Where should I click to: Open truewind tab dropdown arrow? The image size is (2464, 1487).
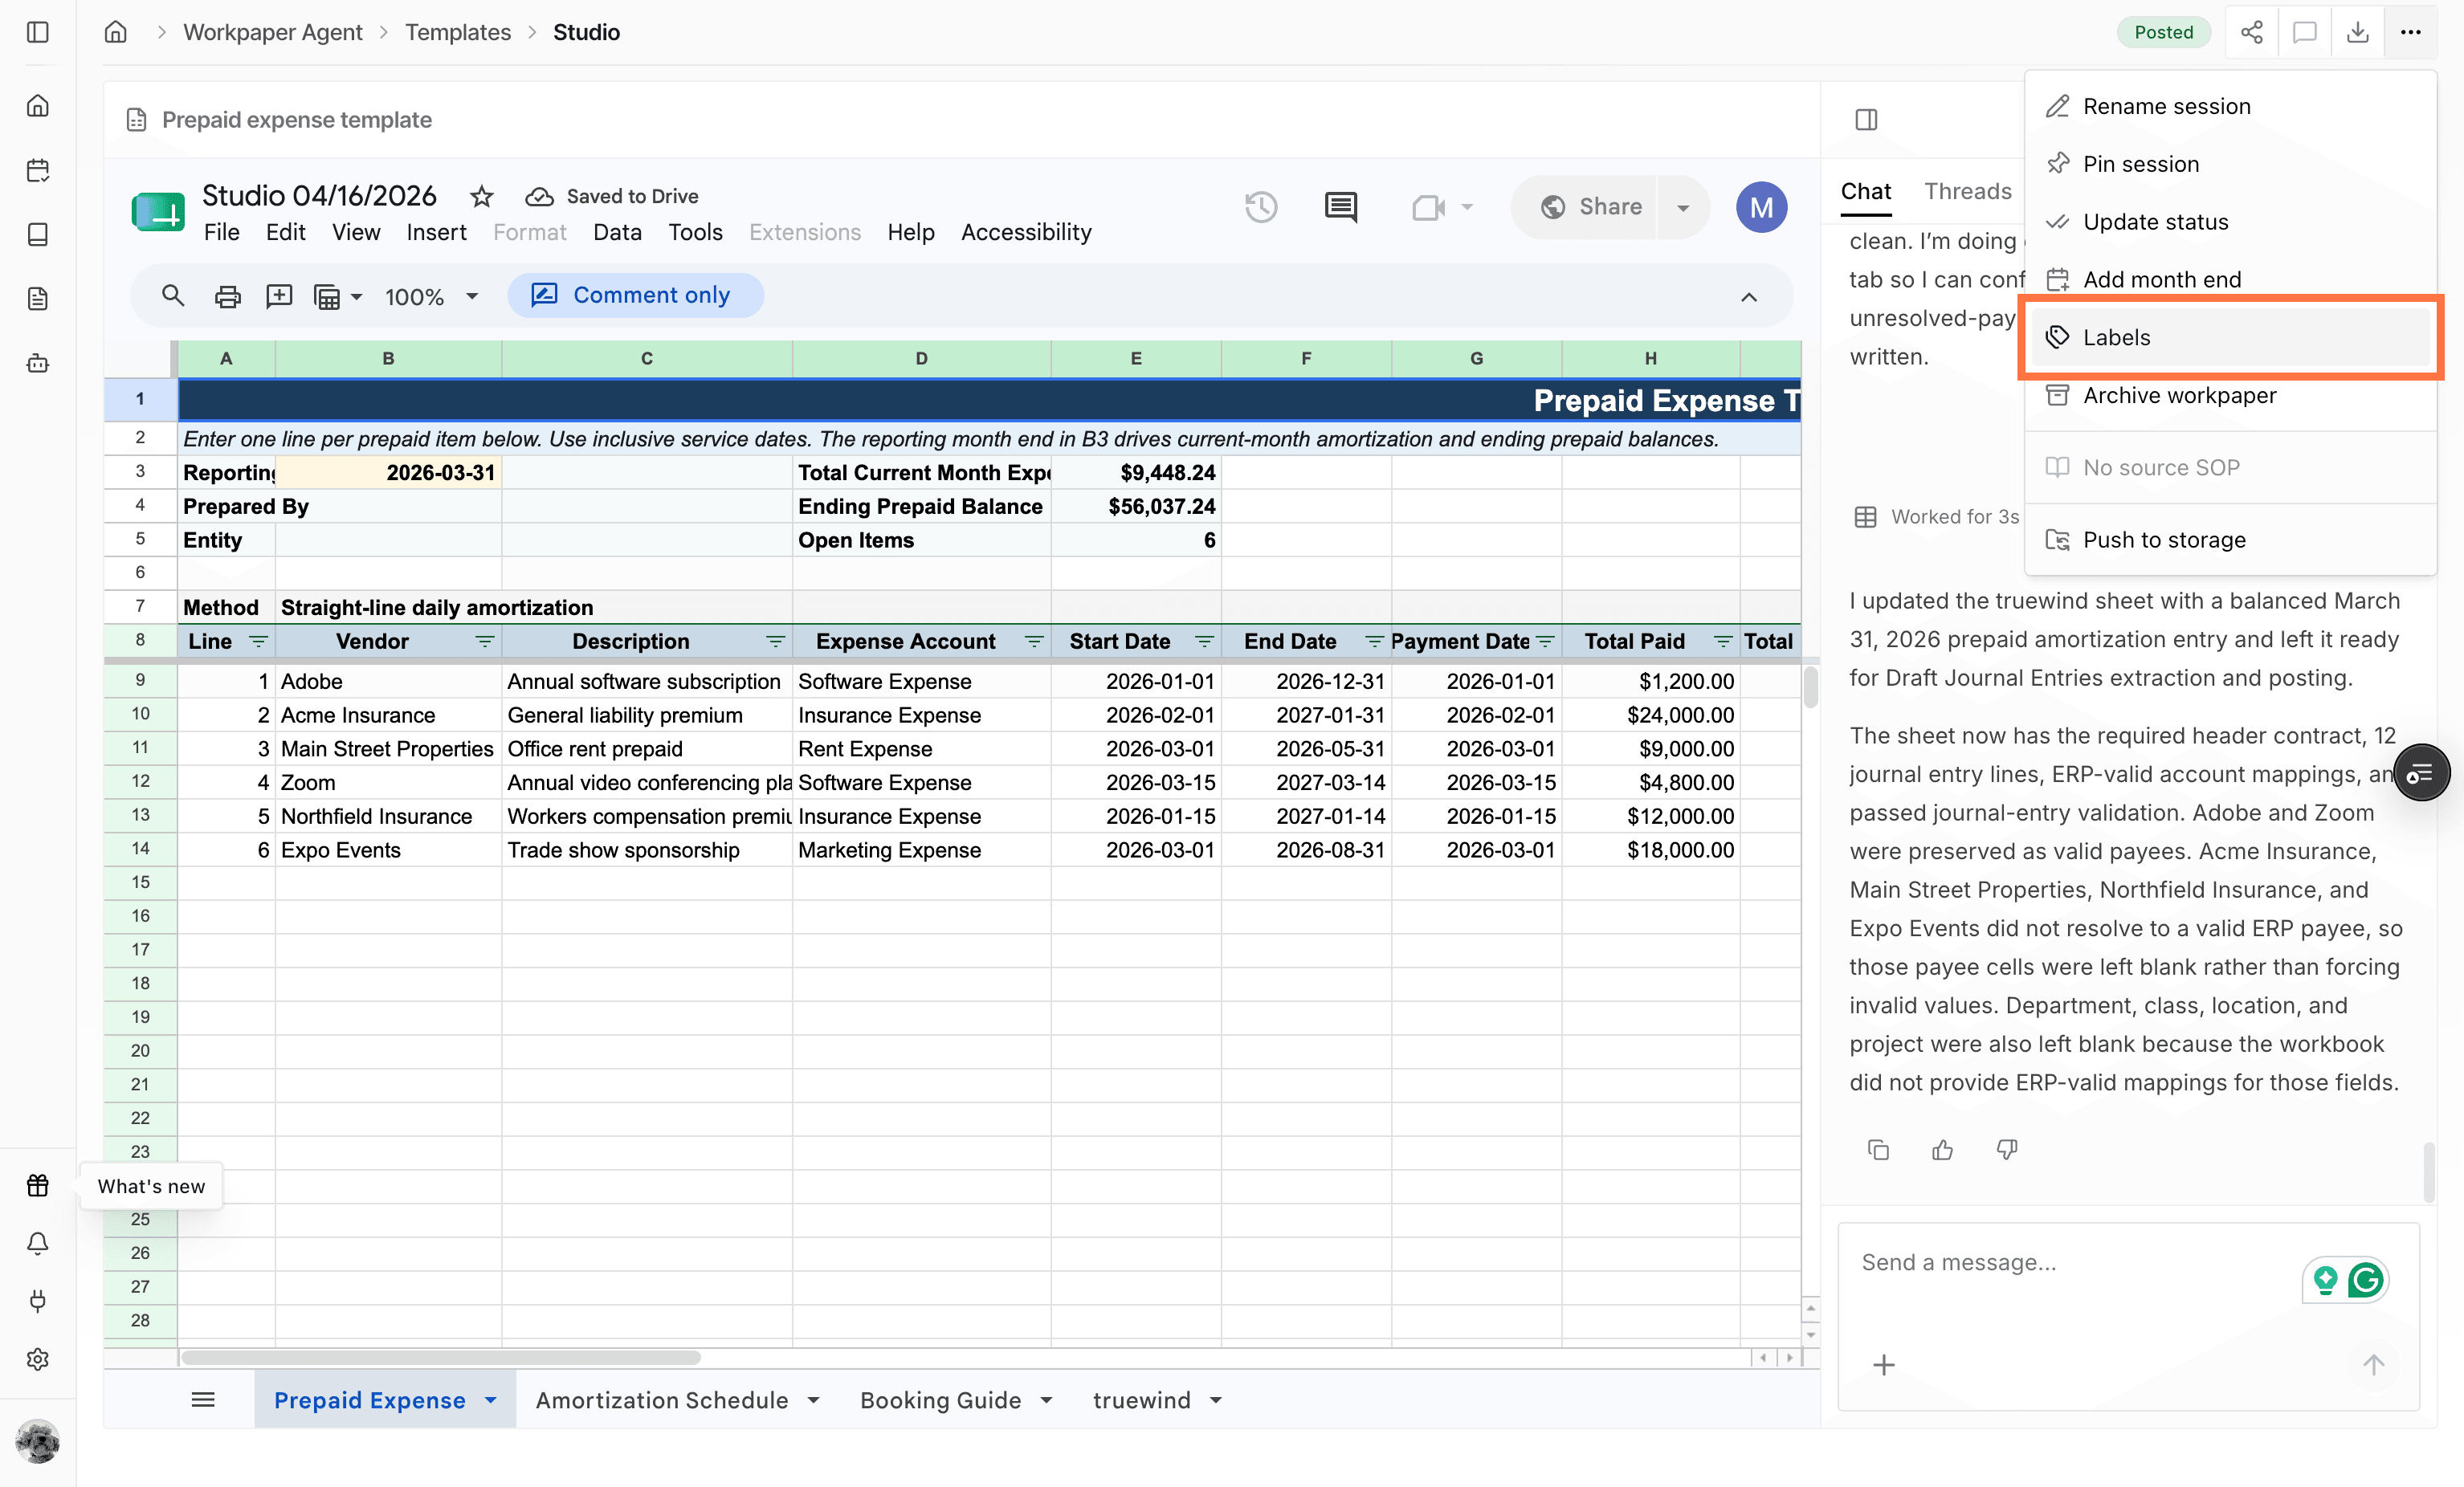[1216, 1400]
